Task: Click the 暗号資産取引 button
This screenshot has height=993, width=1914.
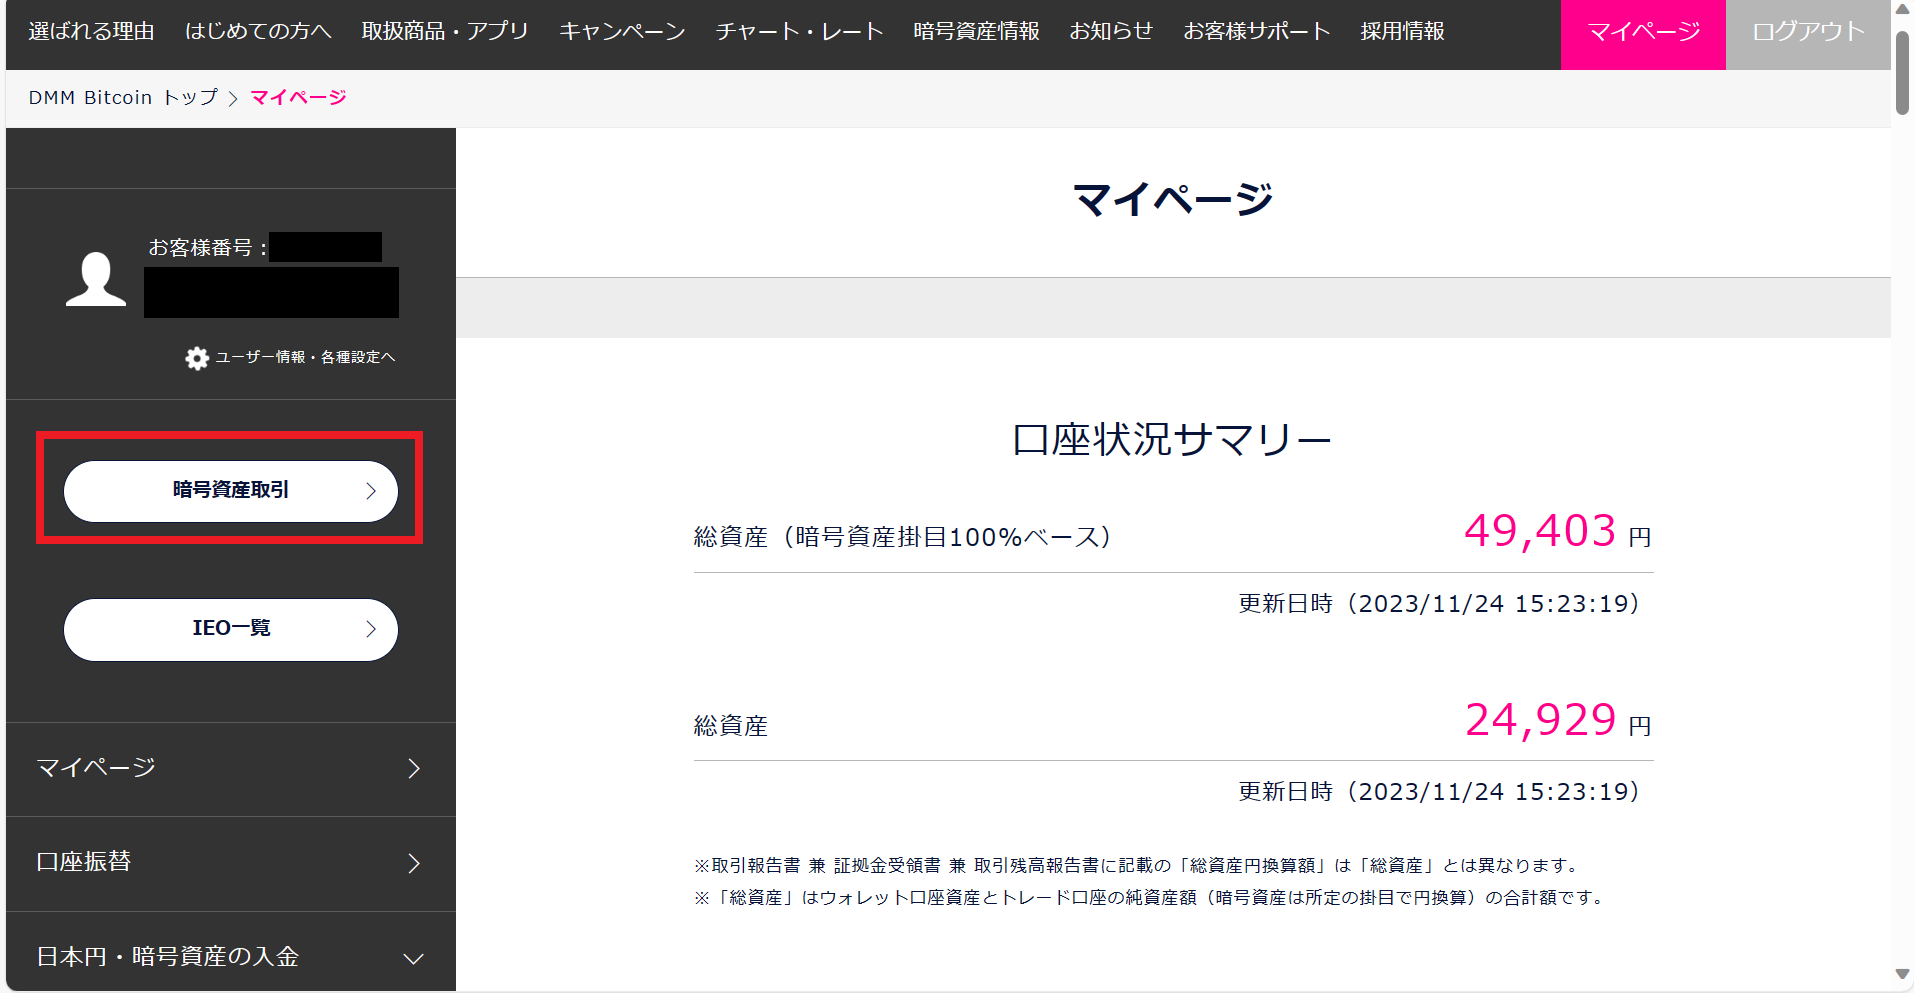Action: coord(231,491)
